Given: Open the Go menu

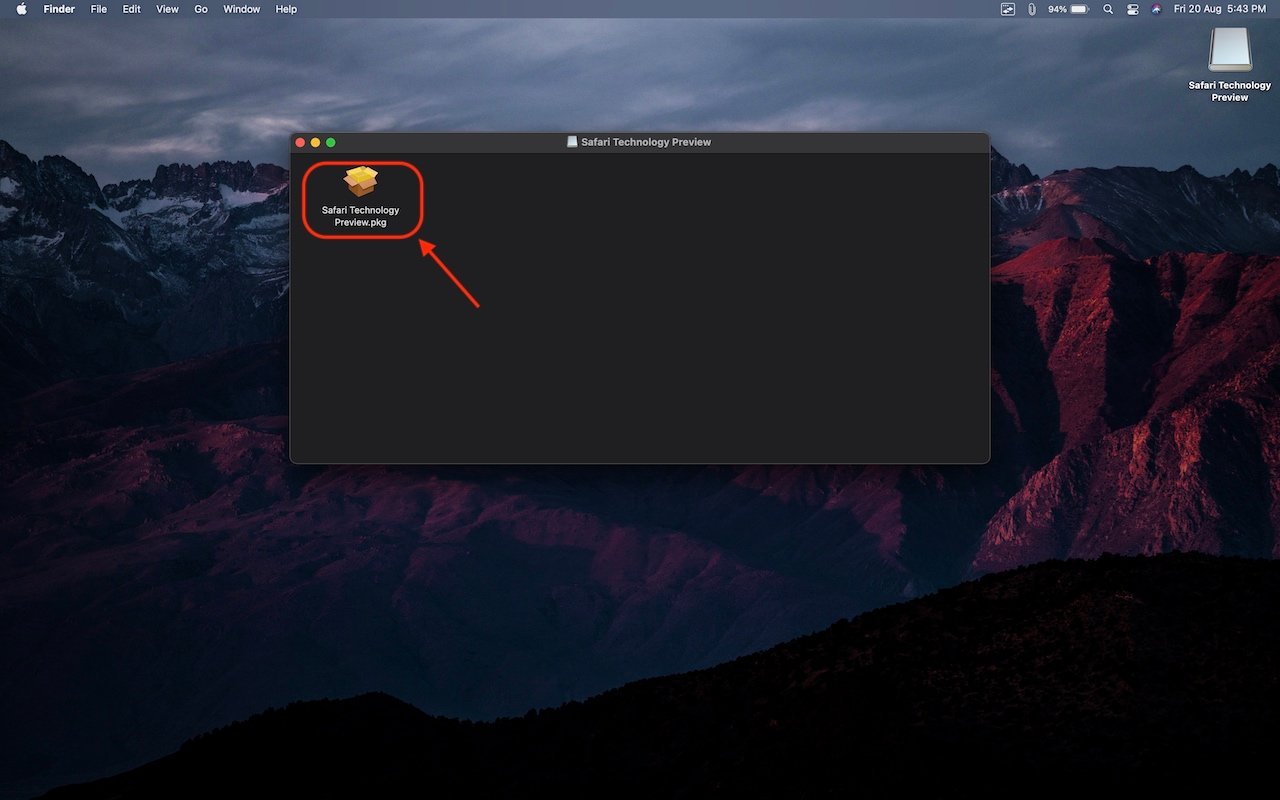Looking at the screenshot, I should click(x=201, y=9).
